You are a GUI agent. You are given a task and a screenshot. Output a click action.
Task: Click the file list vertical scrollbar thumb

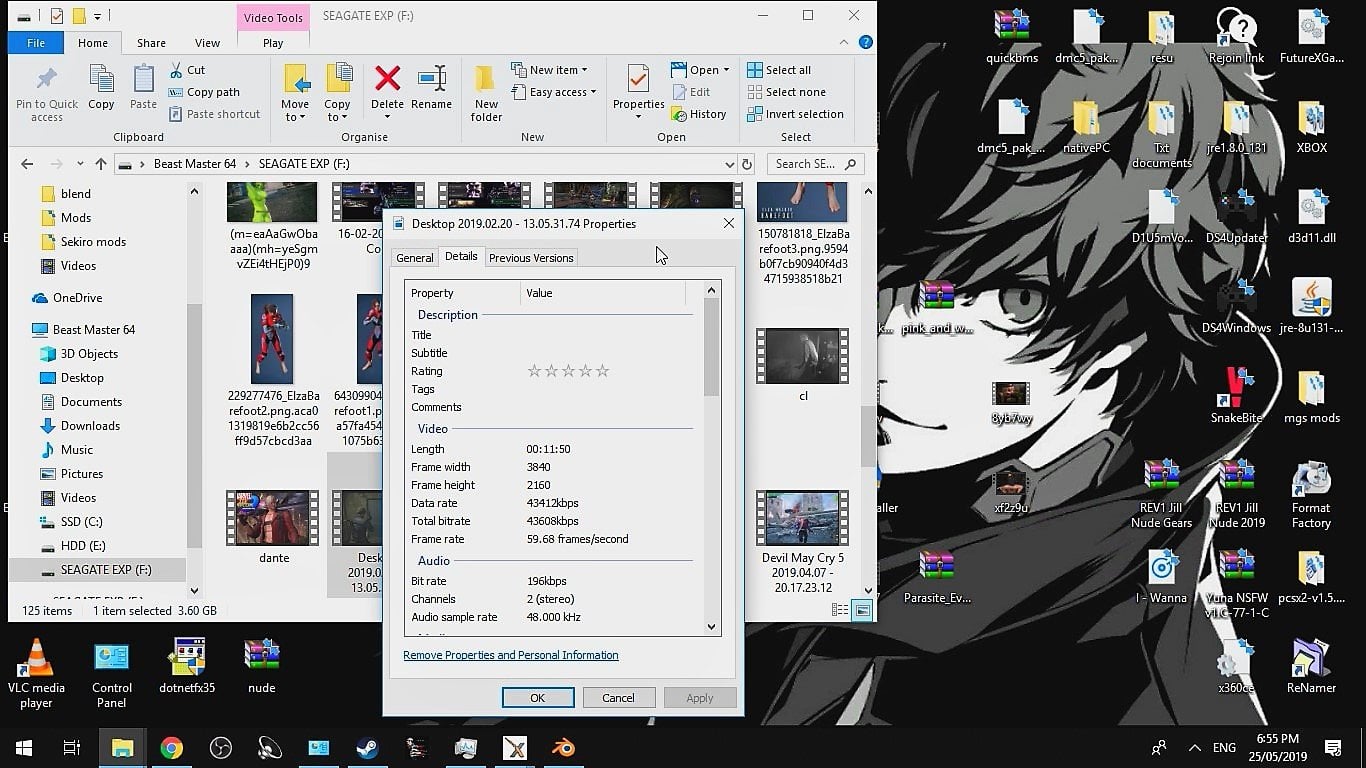[x=867, y=435]
